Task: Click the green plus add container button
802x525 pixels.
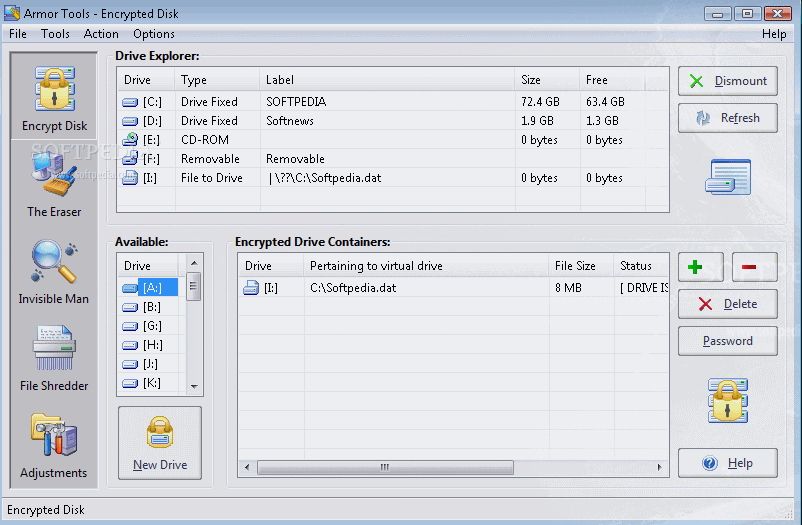Action: click(x=701, y=267)
